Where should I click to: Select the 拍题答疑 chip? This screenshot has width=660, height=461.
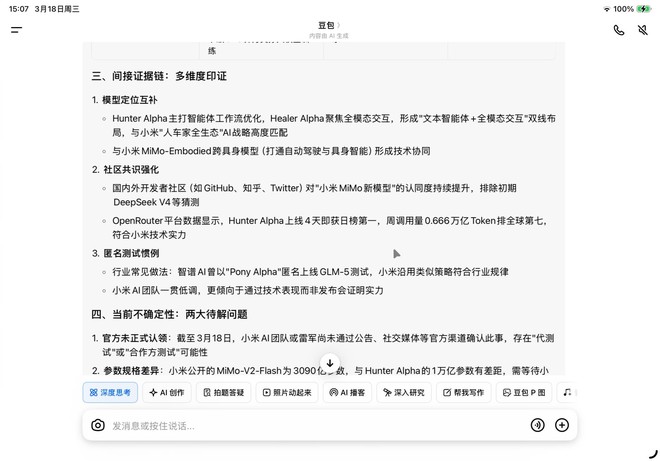tap(224, 392)
